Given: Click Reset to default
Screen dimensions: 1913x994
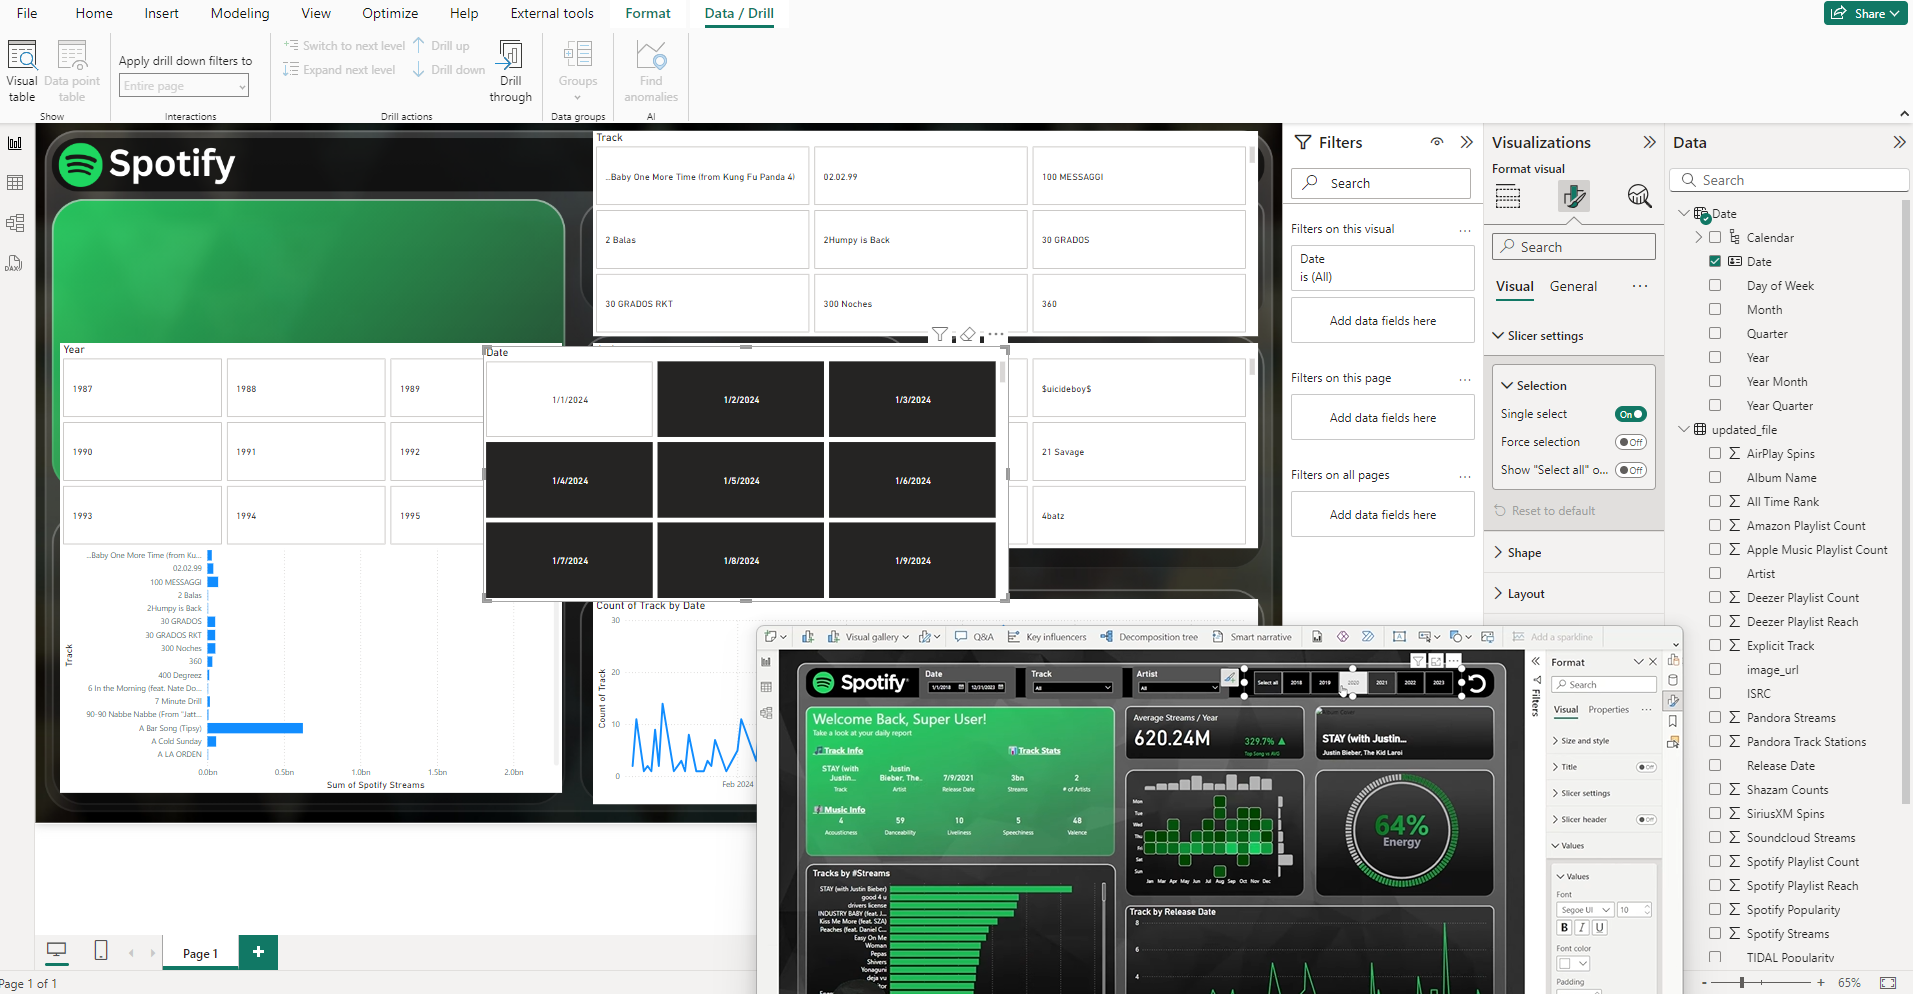Looking at the screenshot, I should click(1545, 511).
